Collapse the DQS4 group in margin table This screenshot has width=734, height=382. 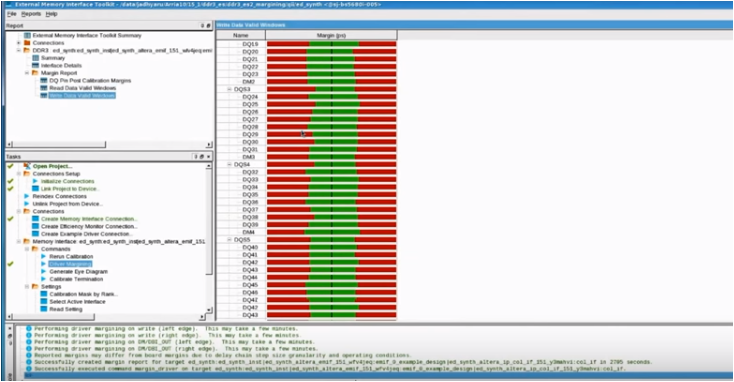pyautogui.click(x=229, y=164)
